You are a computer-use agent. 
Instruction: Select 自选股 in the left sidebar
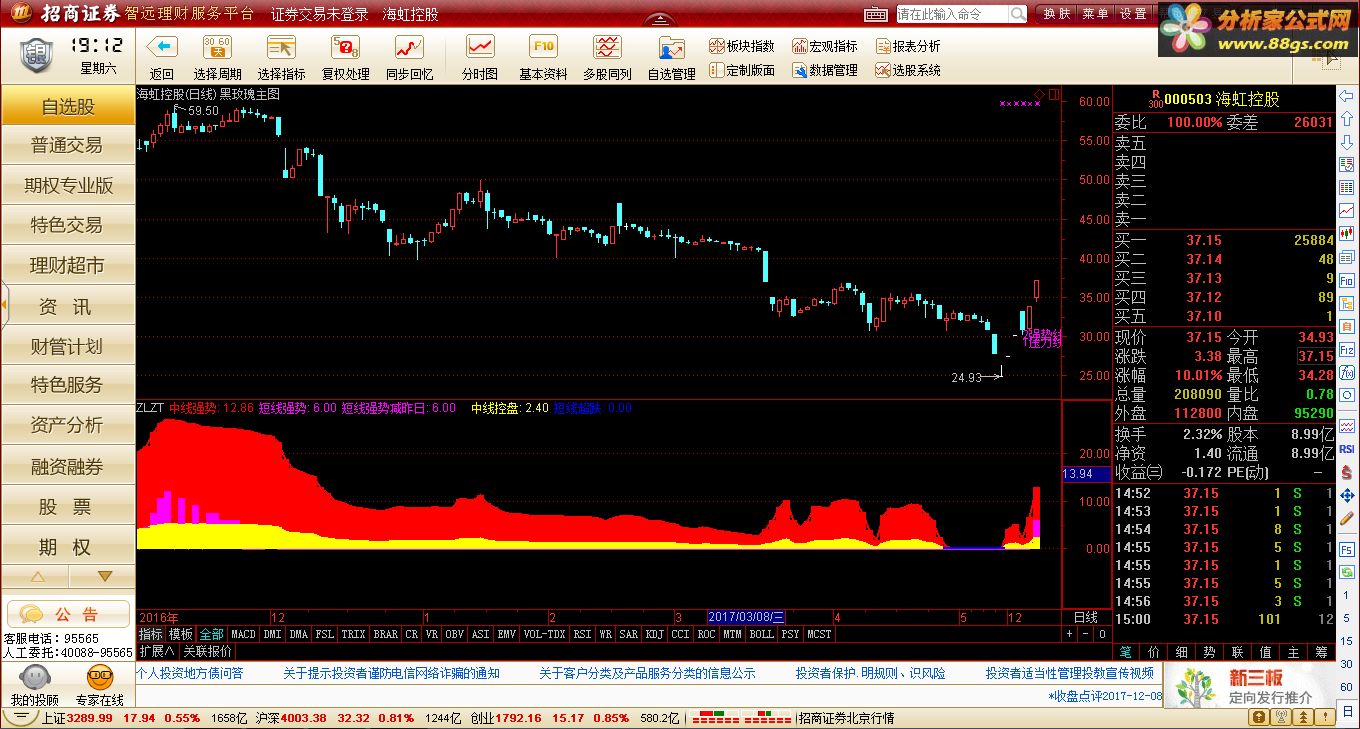pyautogui.click(x=67, y=107)
